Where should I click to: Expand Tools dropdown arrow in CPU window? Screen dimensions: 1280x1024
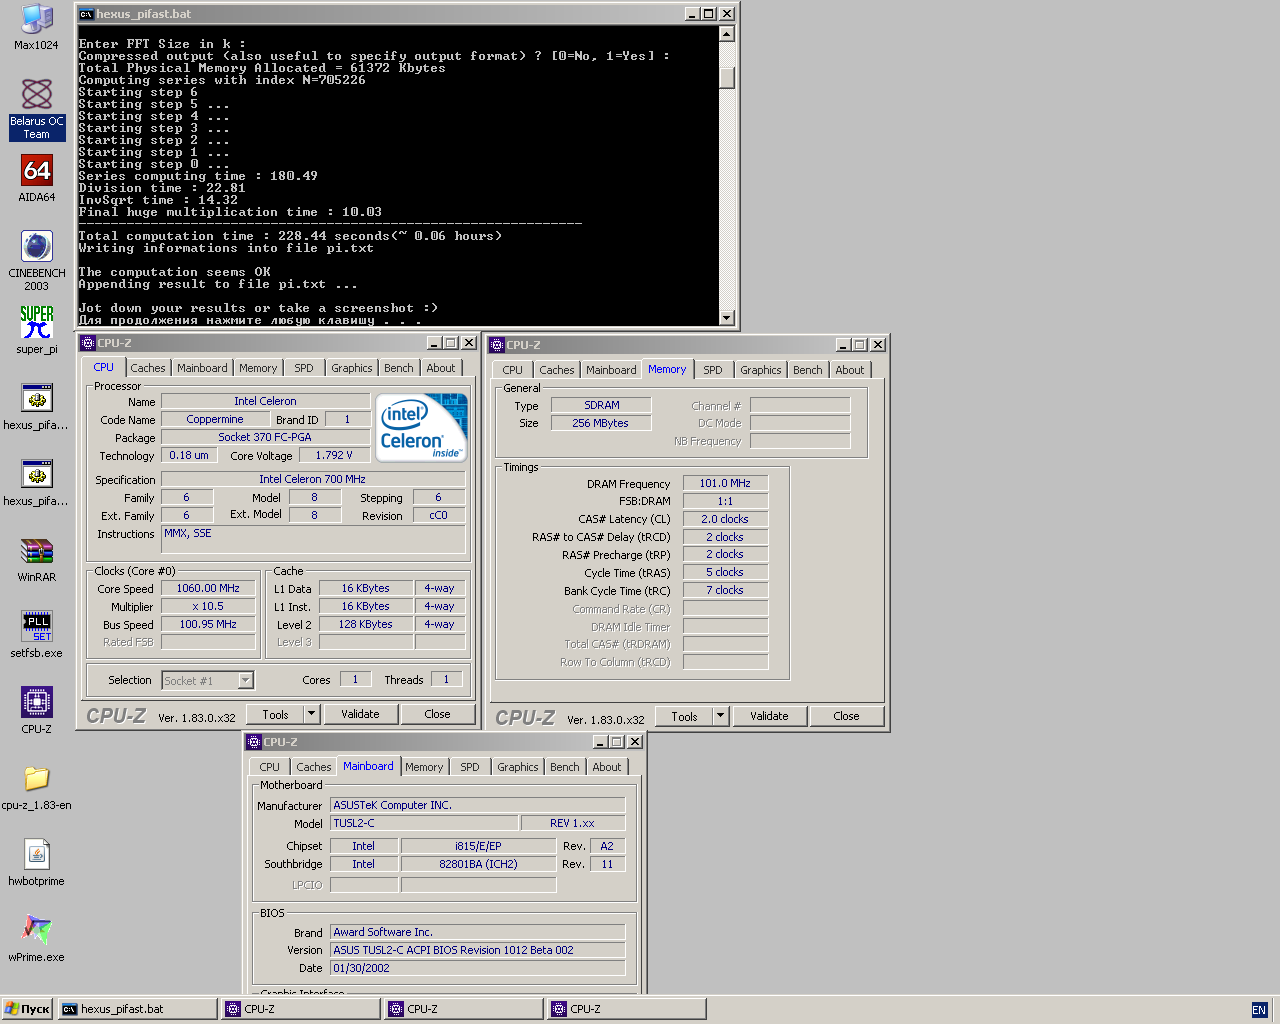click(312, 714)
